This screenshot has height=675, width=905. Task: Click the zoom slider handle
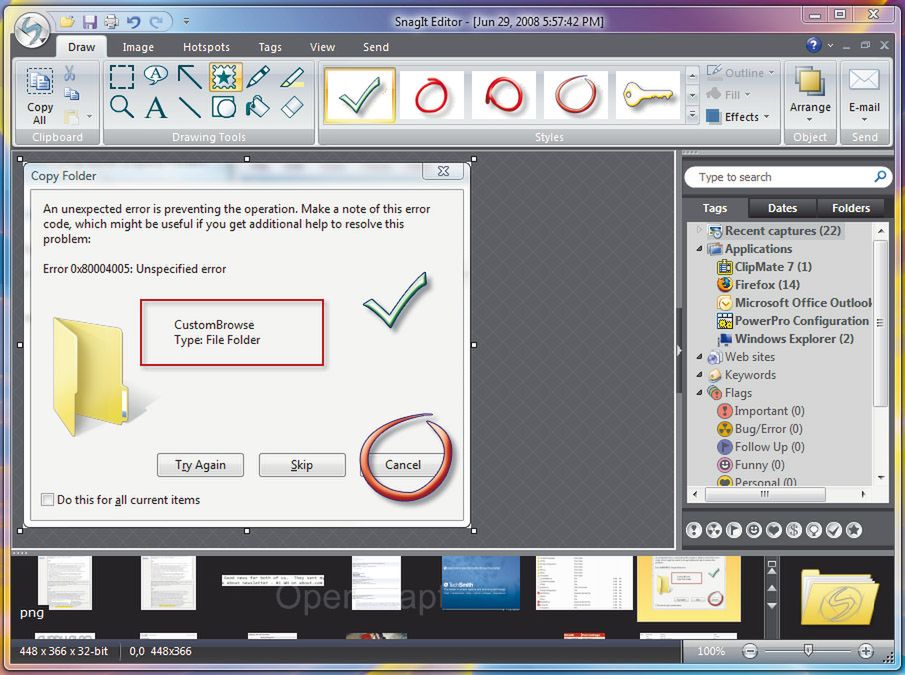tap(808, 651)
